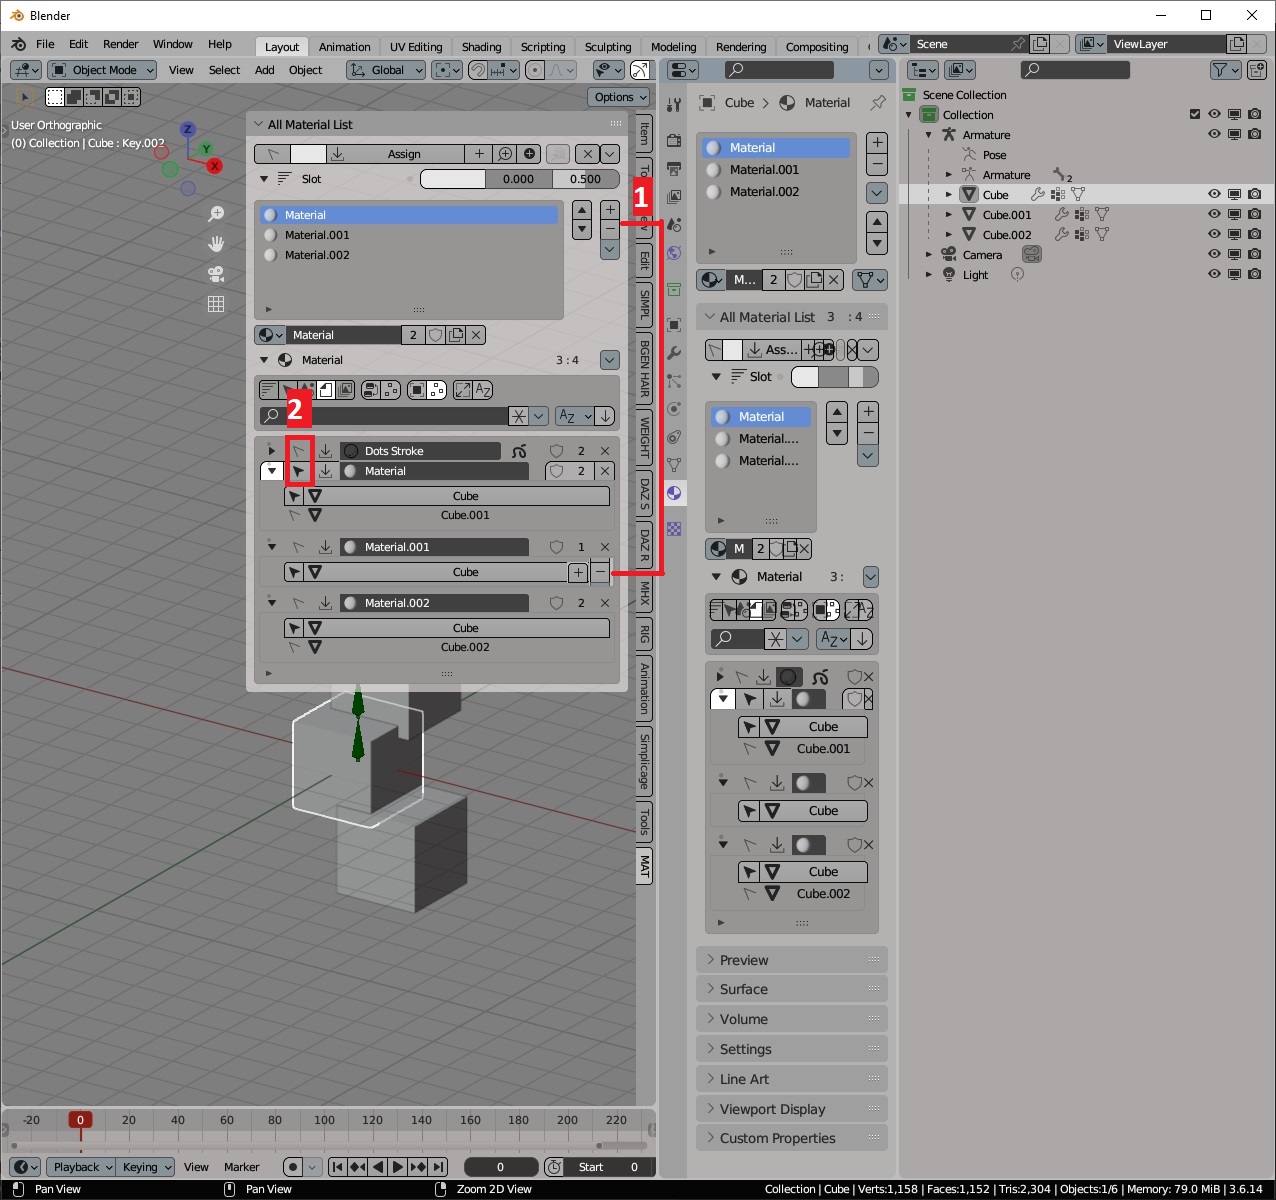Open the Object Mode dropdown
Image resolution: width=1276 pixels, height=1200 pixels.
coord(102,70)
